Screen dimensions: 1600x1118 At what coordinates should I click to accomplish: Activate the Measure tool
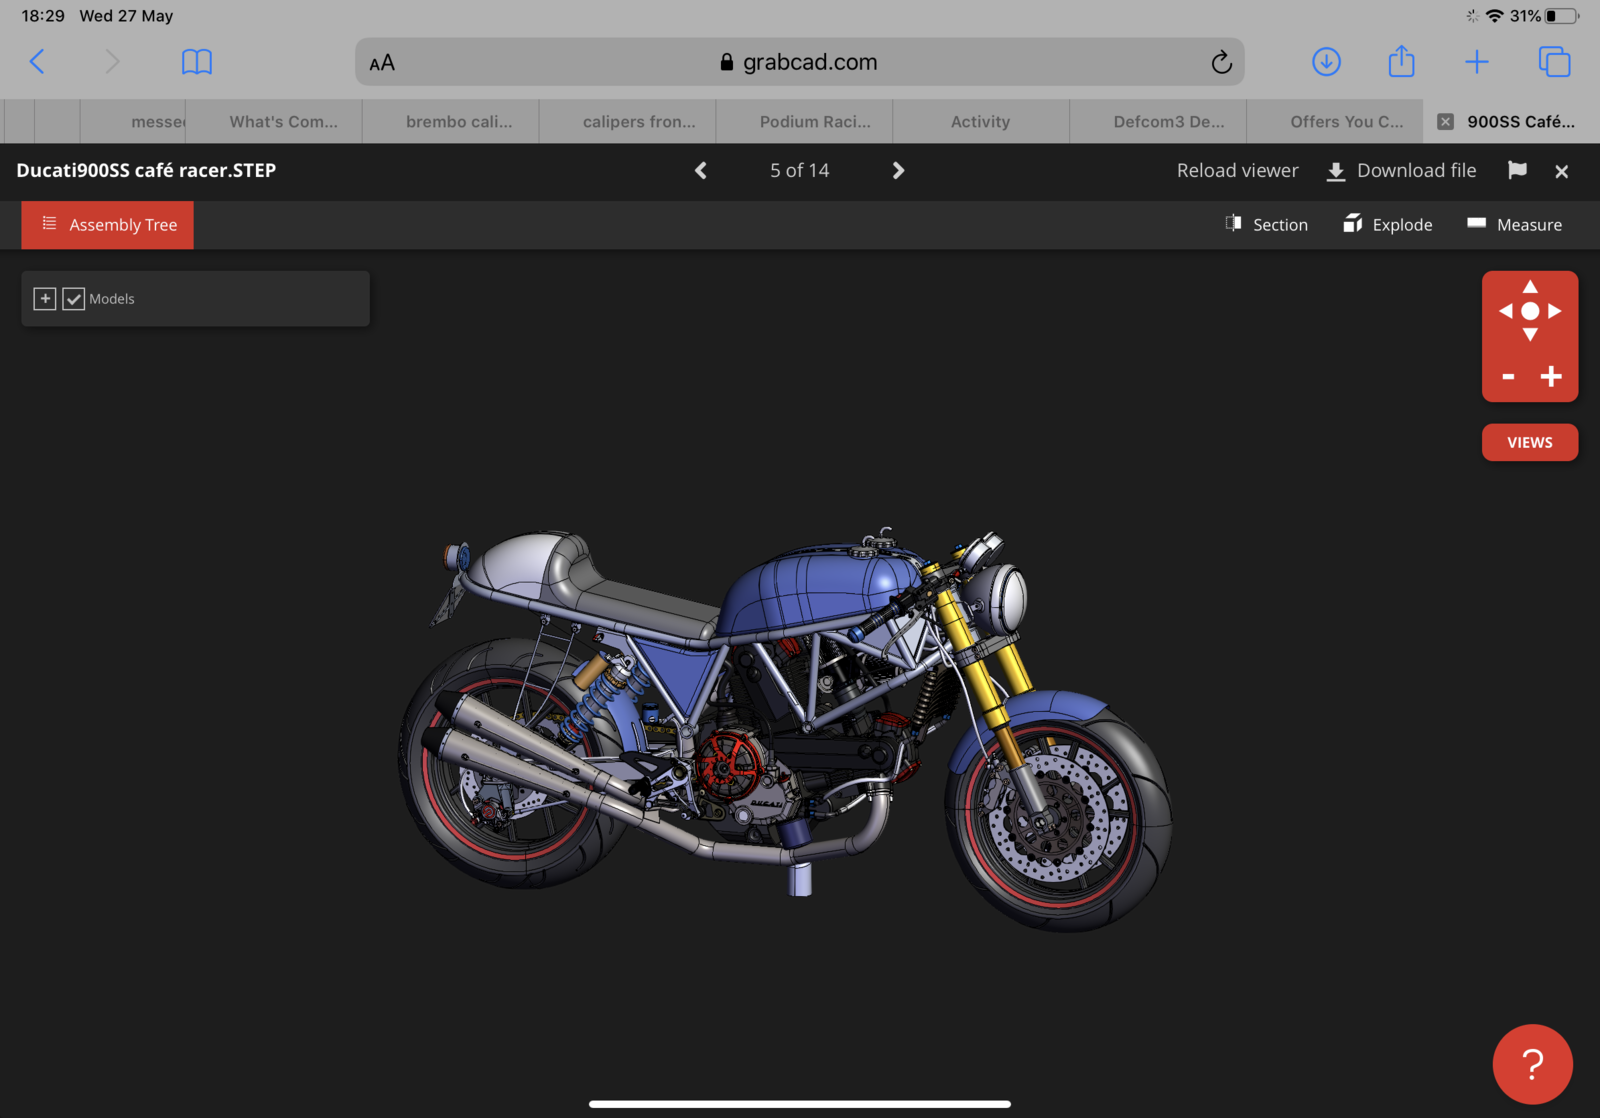pyautogui.click(x=1514, y=224)
